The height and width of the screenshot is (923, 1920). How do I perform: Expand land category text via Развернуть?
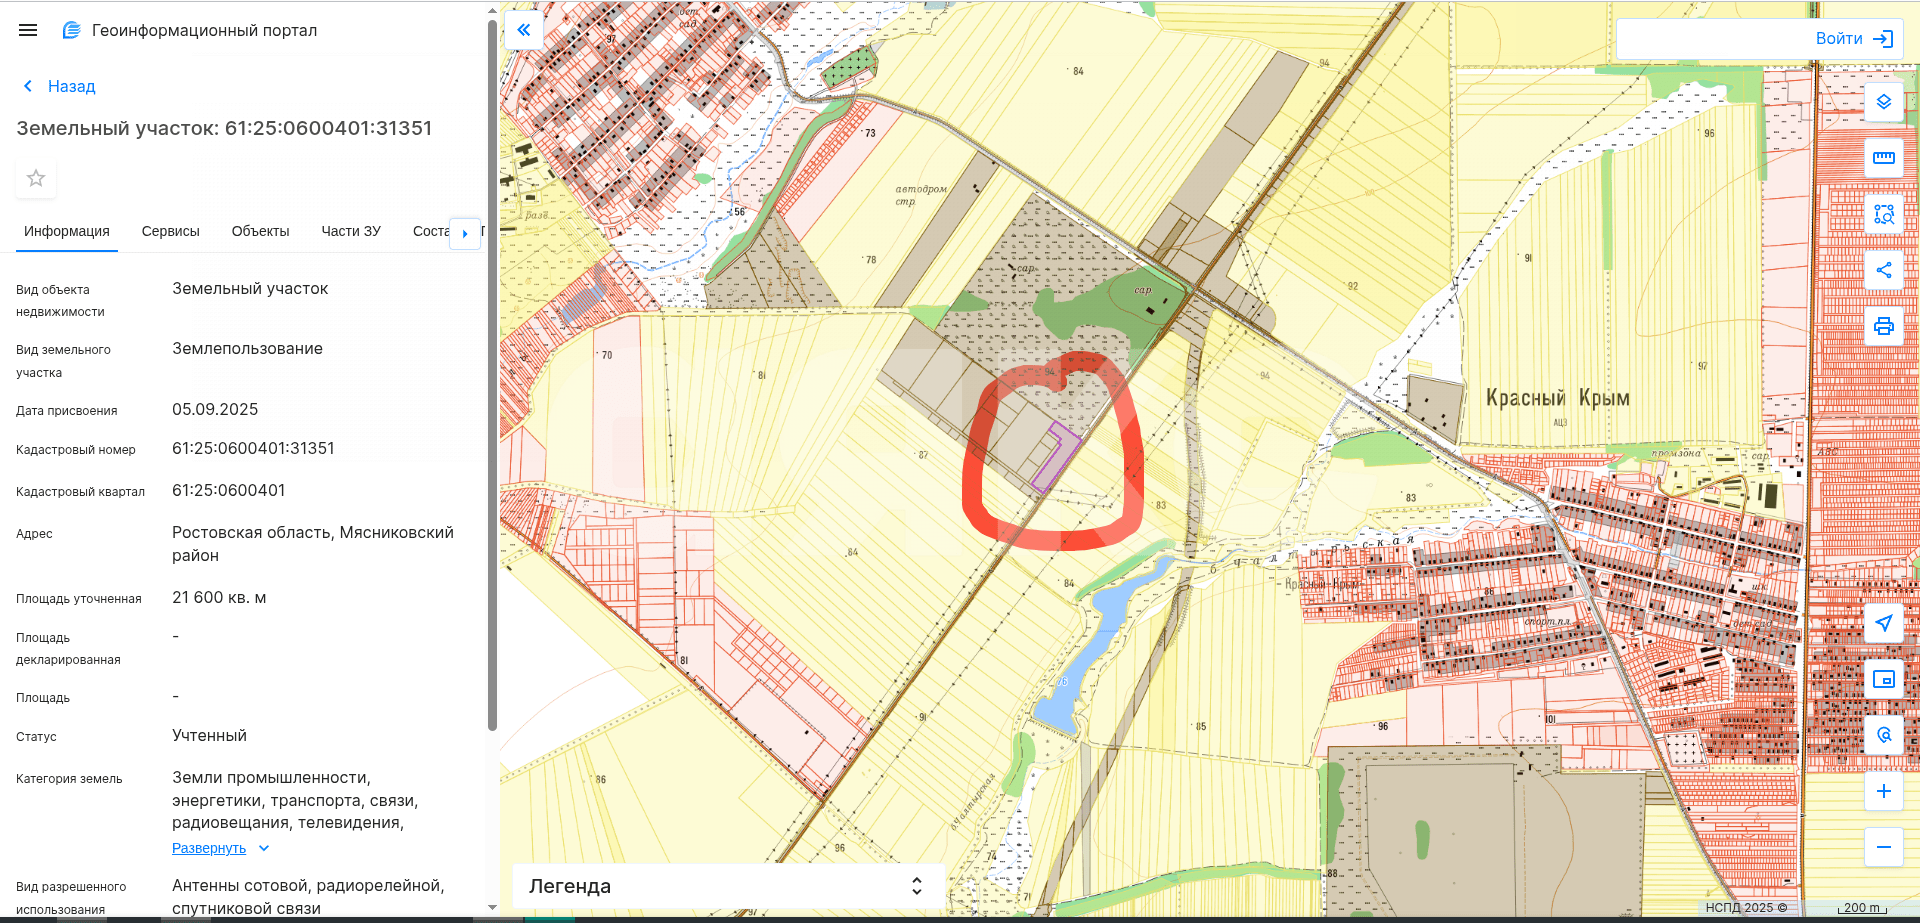pos(209,848)
